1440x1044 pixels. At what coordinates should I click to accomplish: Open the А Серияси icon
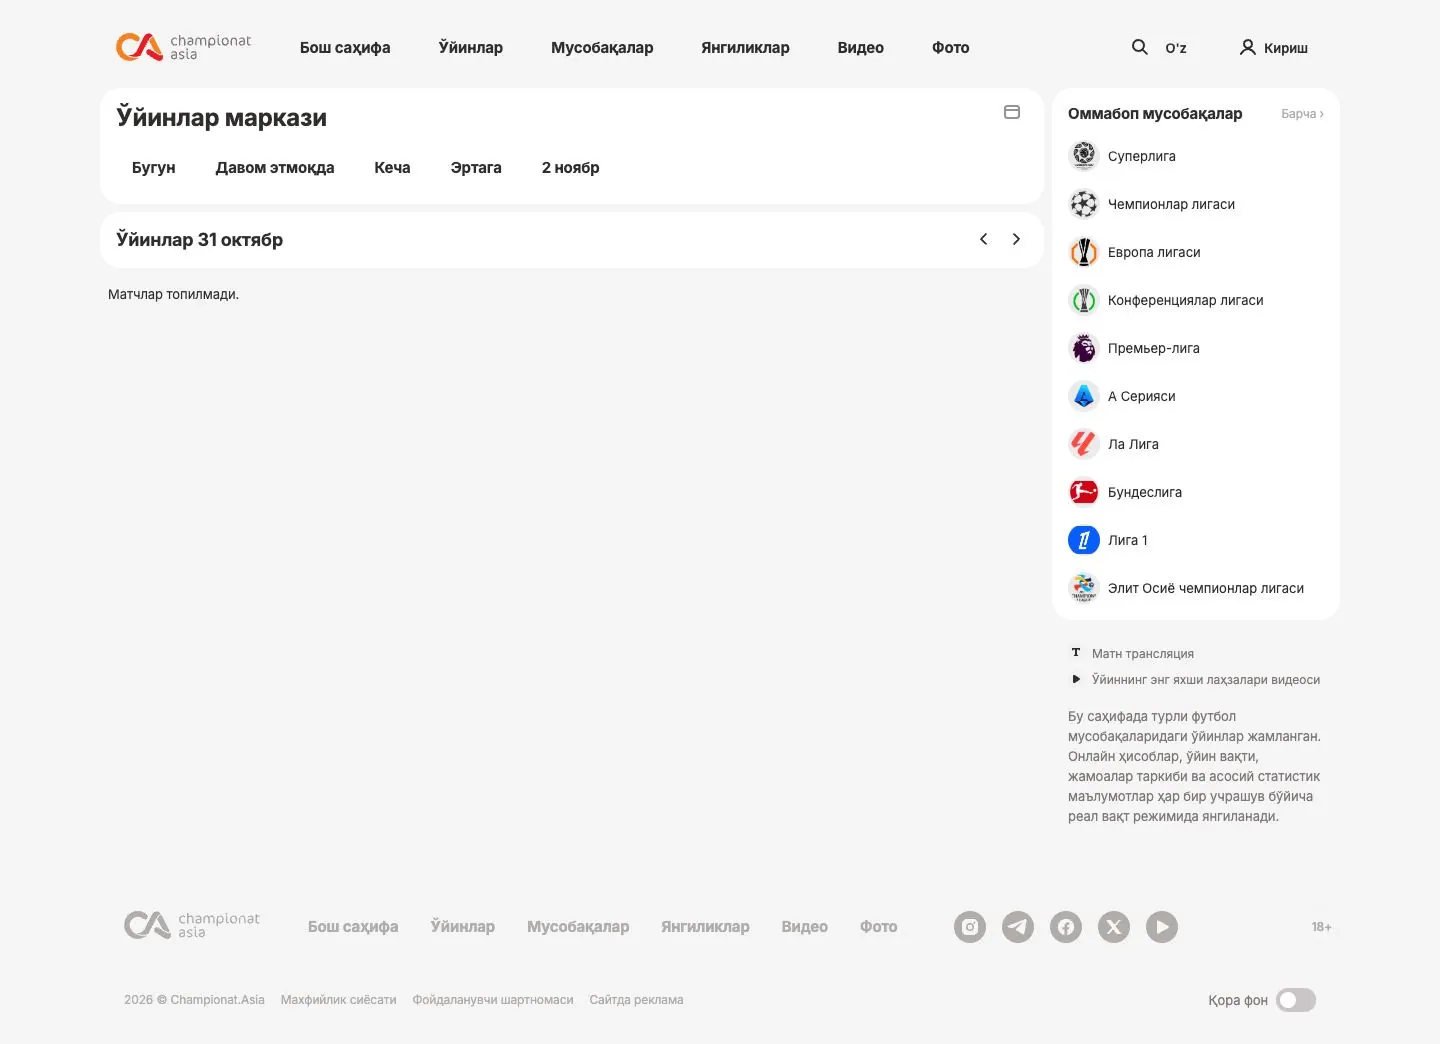pyautogui.click(x=1084, y=396)
